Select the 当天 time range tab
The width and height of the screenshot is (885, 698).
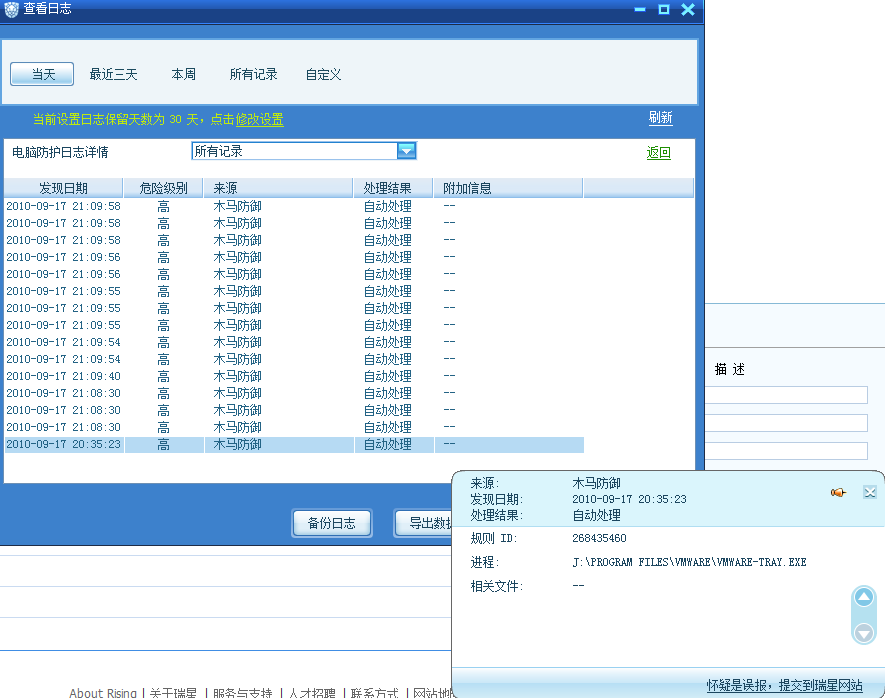pyautogui.click(x=42, y=74)
